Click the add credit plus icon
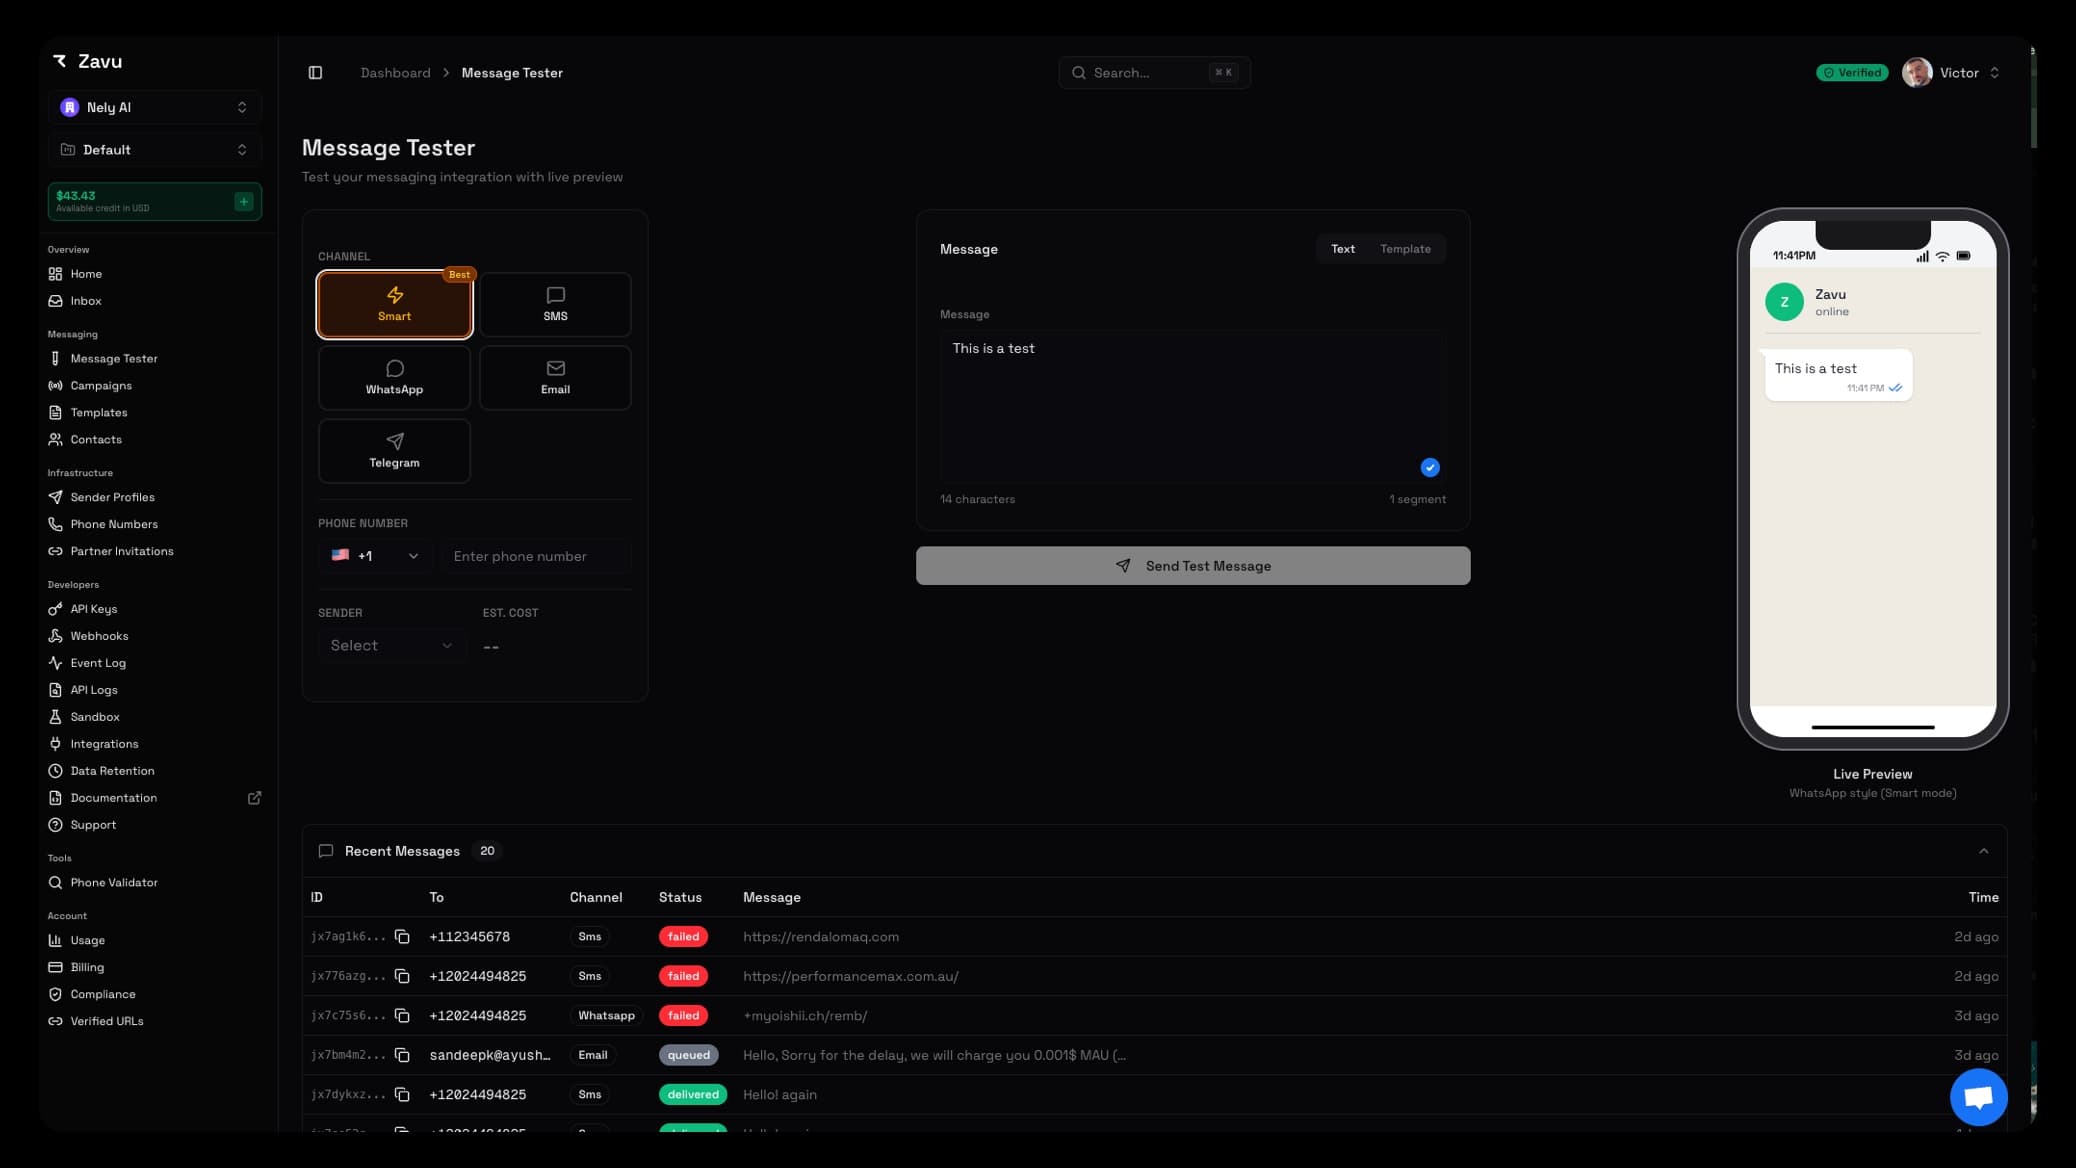2076x1168 pixels. point(243,201)
